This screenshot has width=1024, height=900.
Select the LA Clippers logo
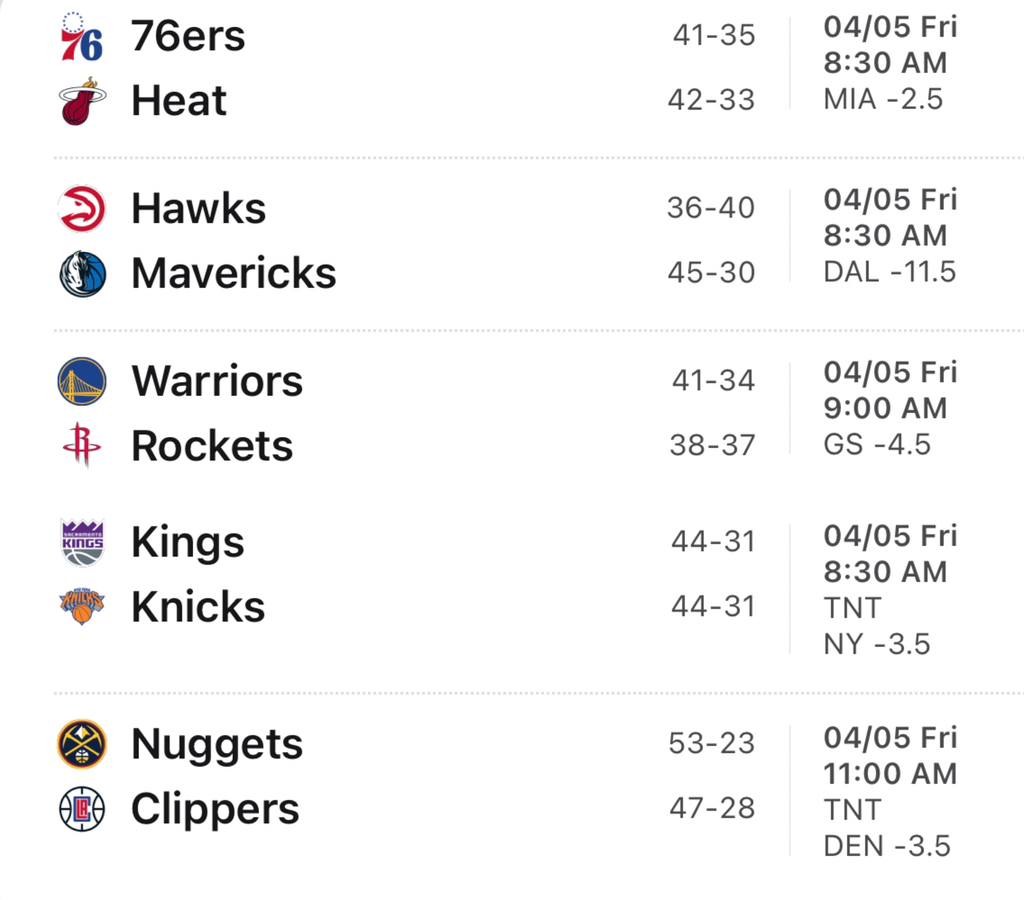(81, 809)
